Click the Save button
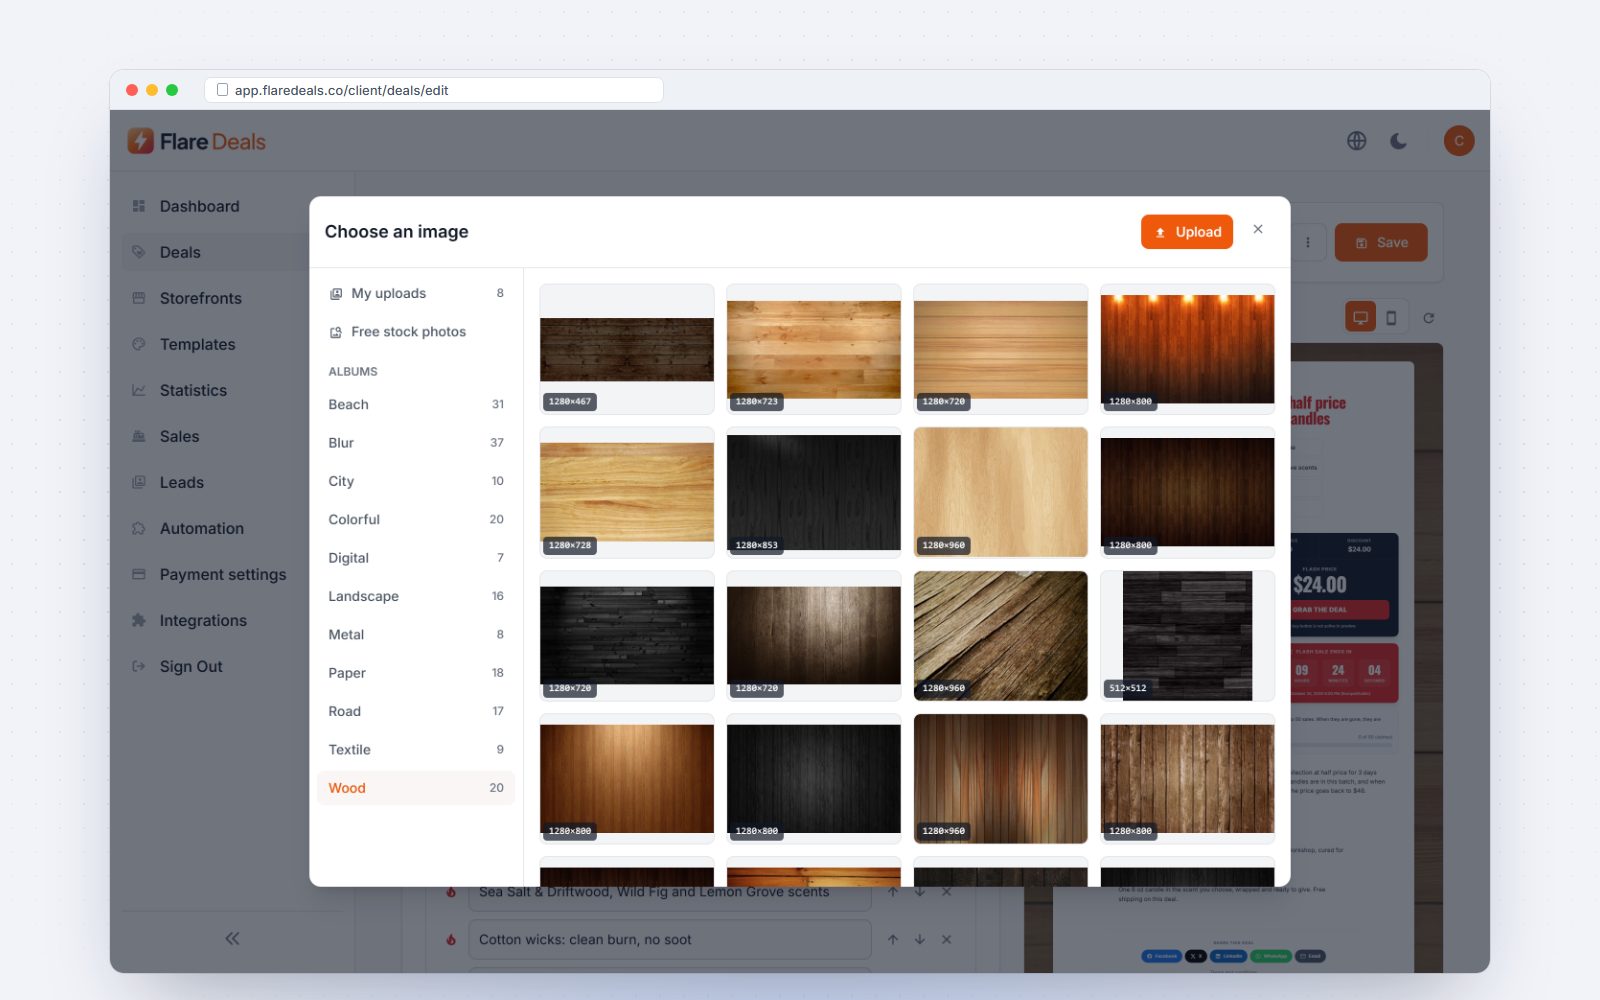1600x1000 pixels. click(1381, 243)
